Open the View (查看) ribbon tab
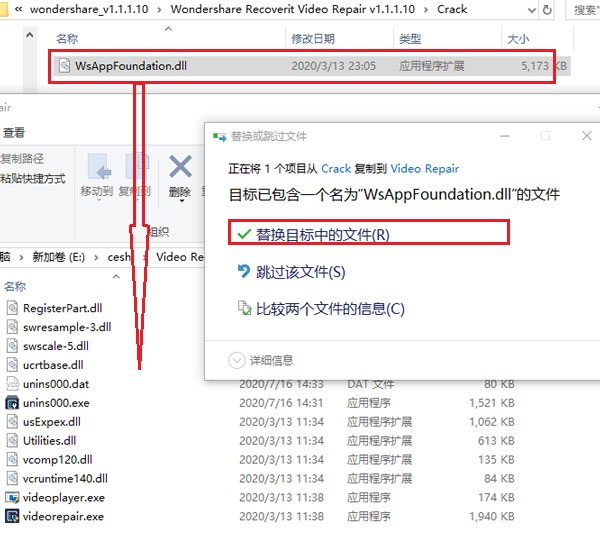The height and width of the screenshot is (537, 600). pos(14,133)
